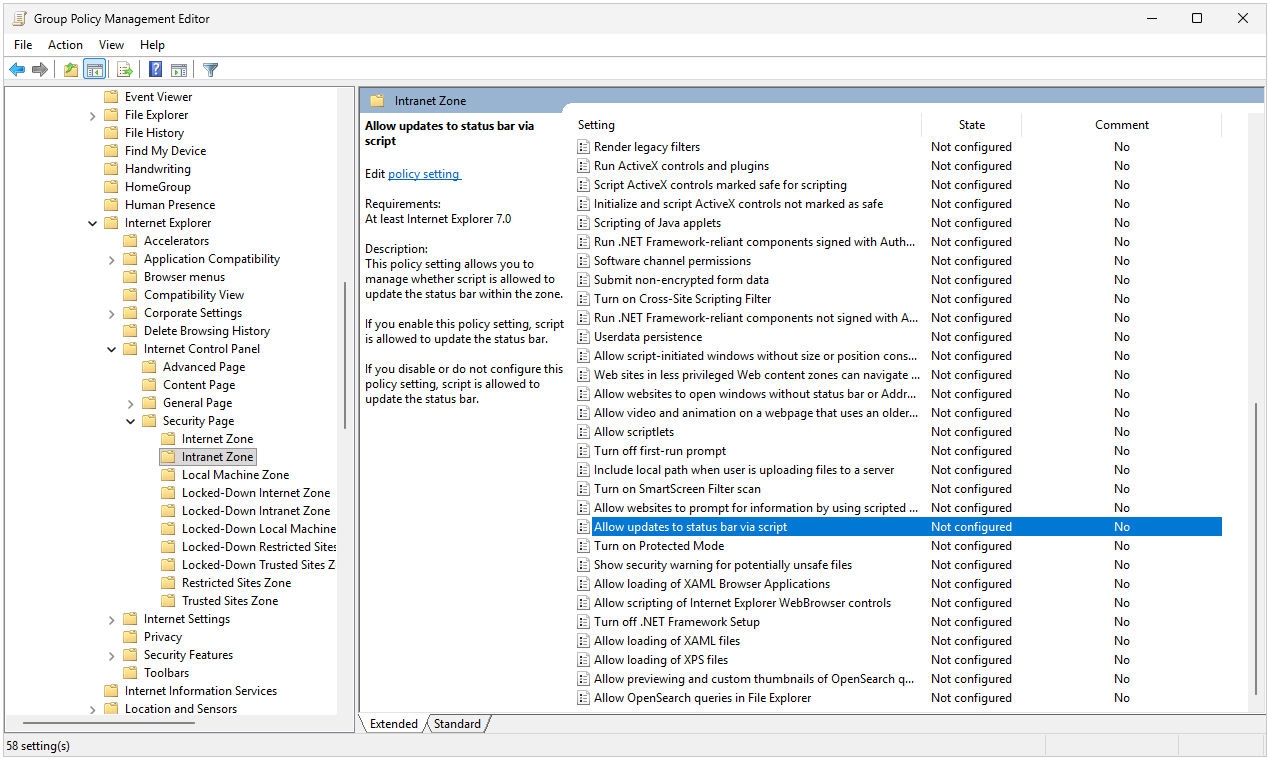
Task: Select Restricted Sites Zone in the tree
Action: click(236, 583)
